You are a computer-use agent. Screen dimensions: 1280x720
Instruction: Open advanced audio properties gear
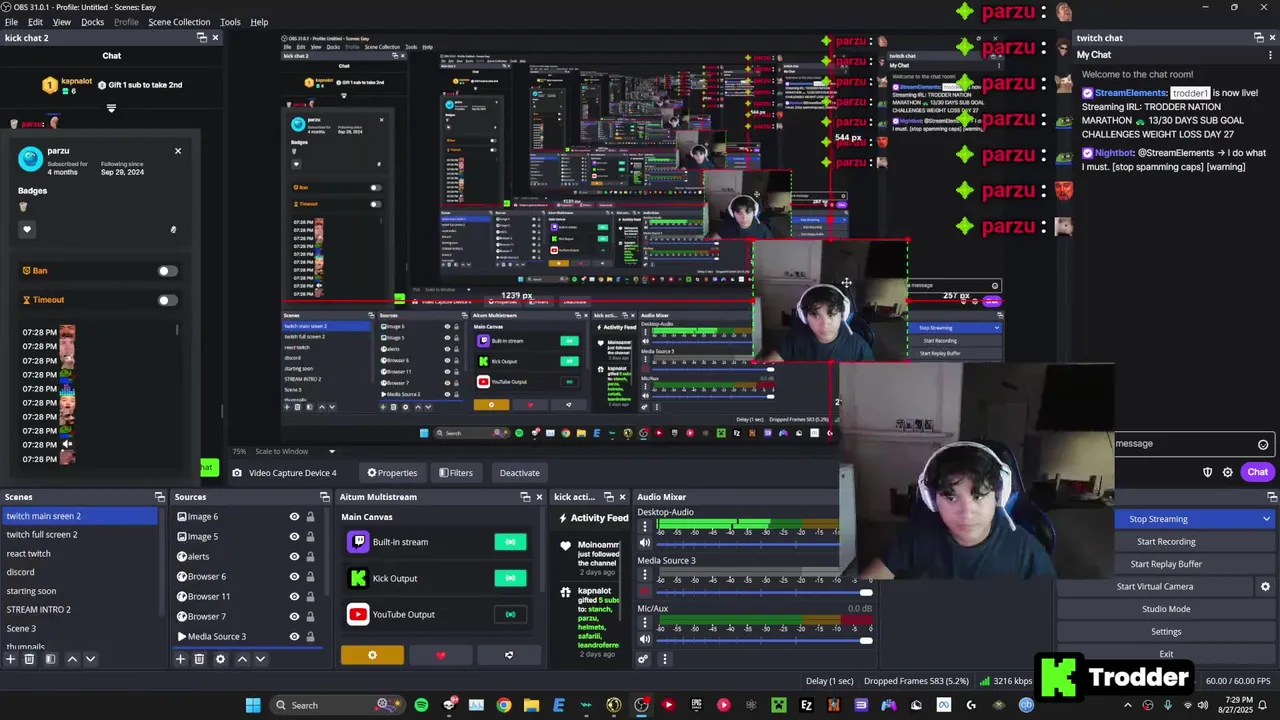click(x=643, y=659)
